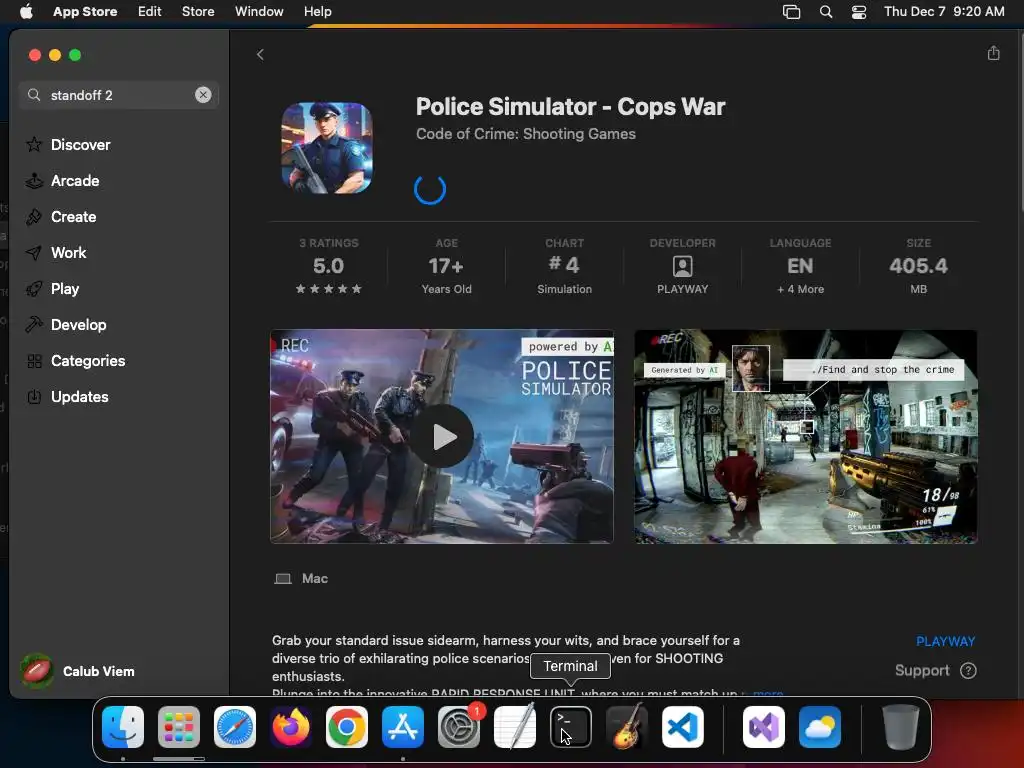Viewport: 1024px width, 768px height.
Task: Launch Firefox from the Dock
Action: pos(291,727)
